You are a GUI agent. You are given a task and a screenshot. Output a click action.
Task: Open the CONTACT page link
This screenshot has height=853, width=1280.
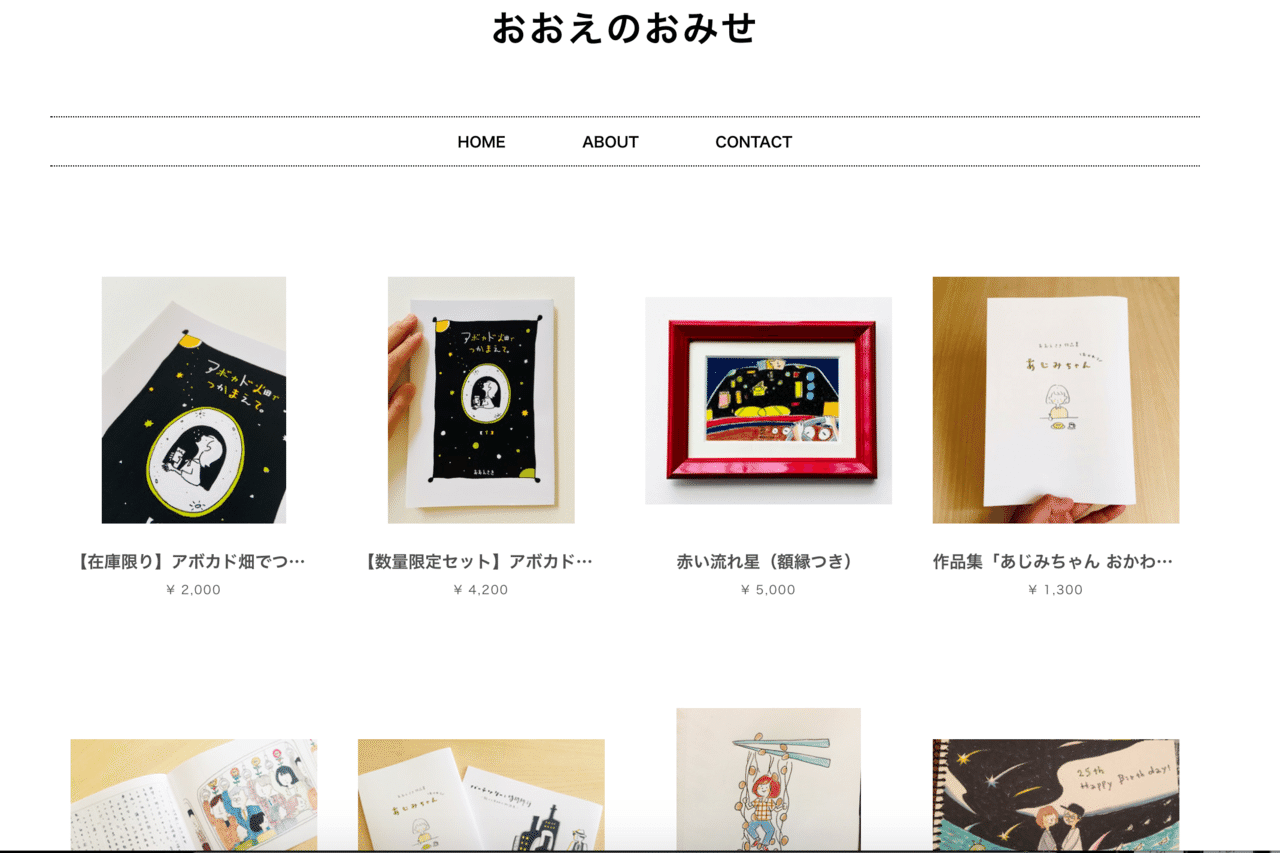coord(753,142)
